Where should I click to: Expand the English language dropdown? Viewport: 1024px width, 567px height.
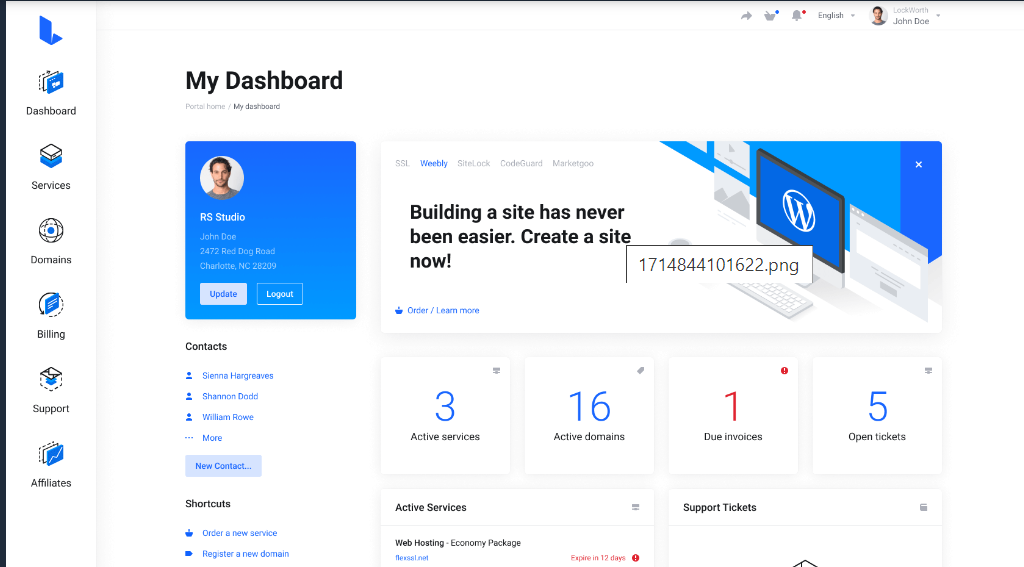coord(836,16)
